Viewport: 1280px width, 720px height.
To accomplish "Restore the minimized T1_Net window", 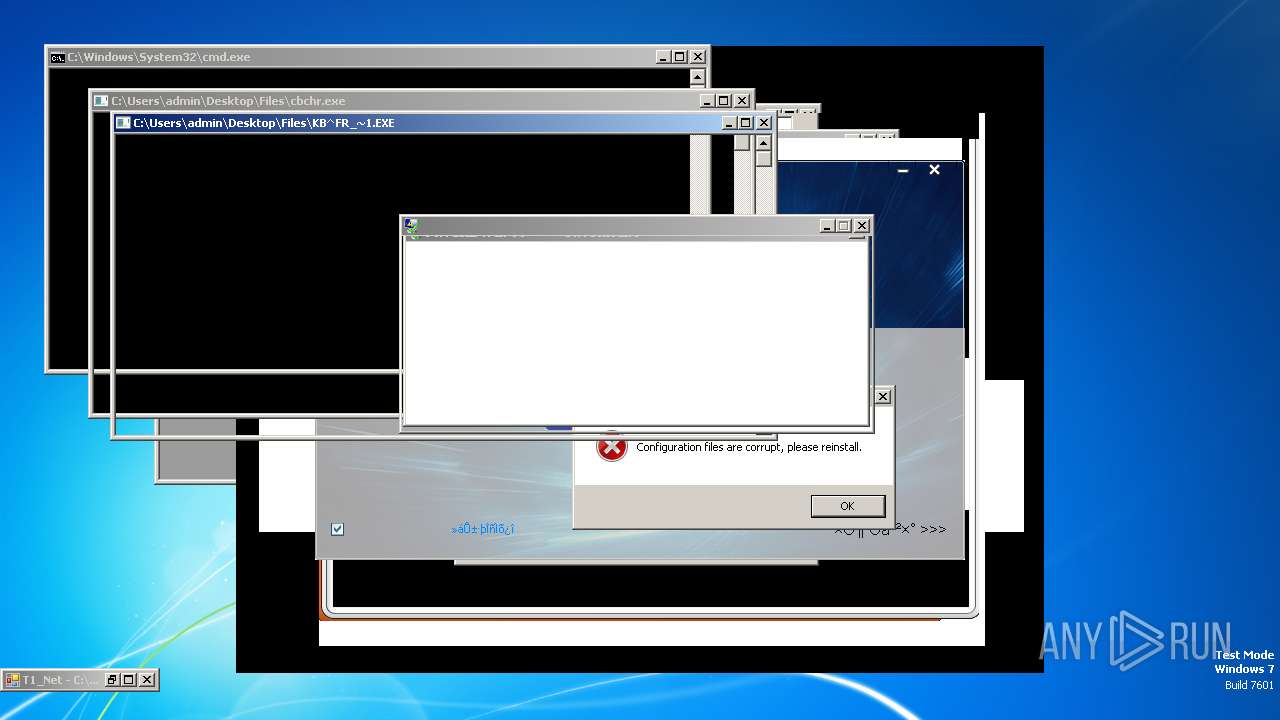I will [112, 680].
